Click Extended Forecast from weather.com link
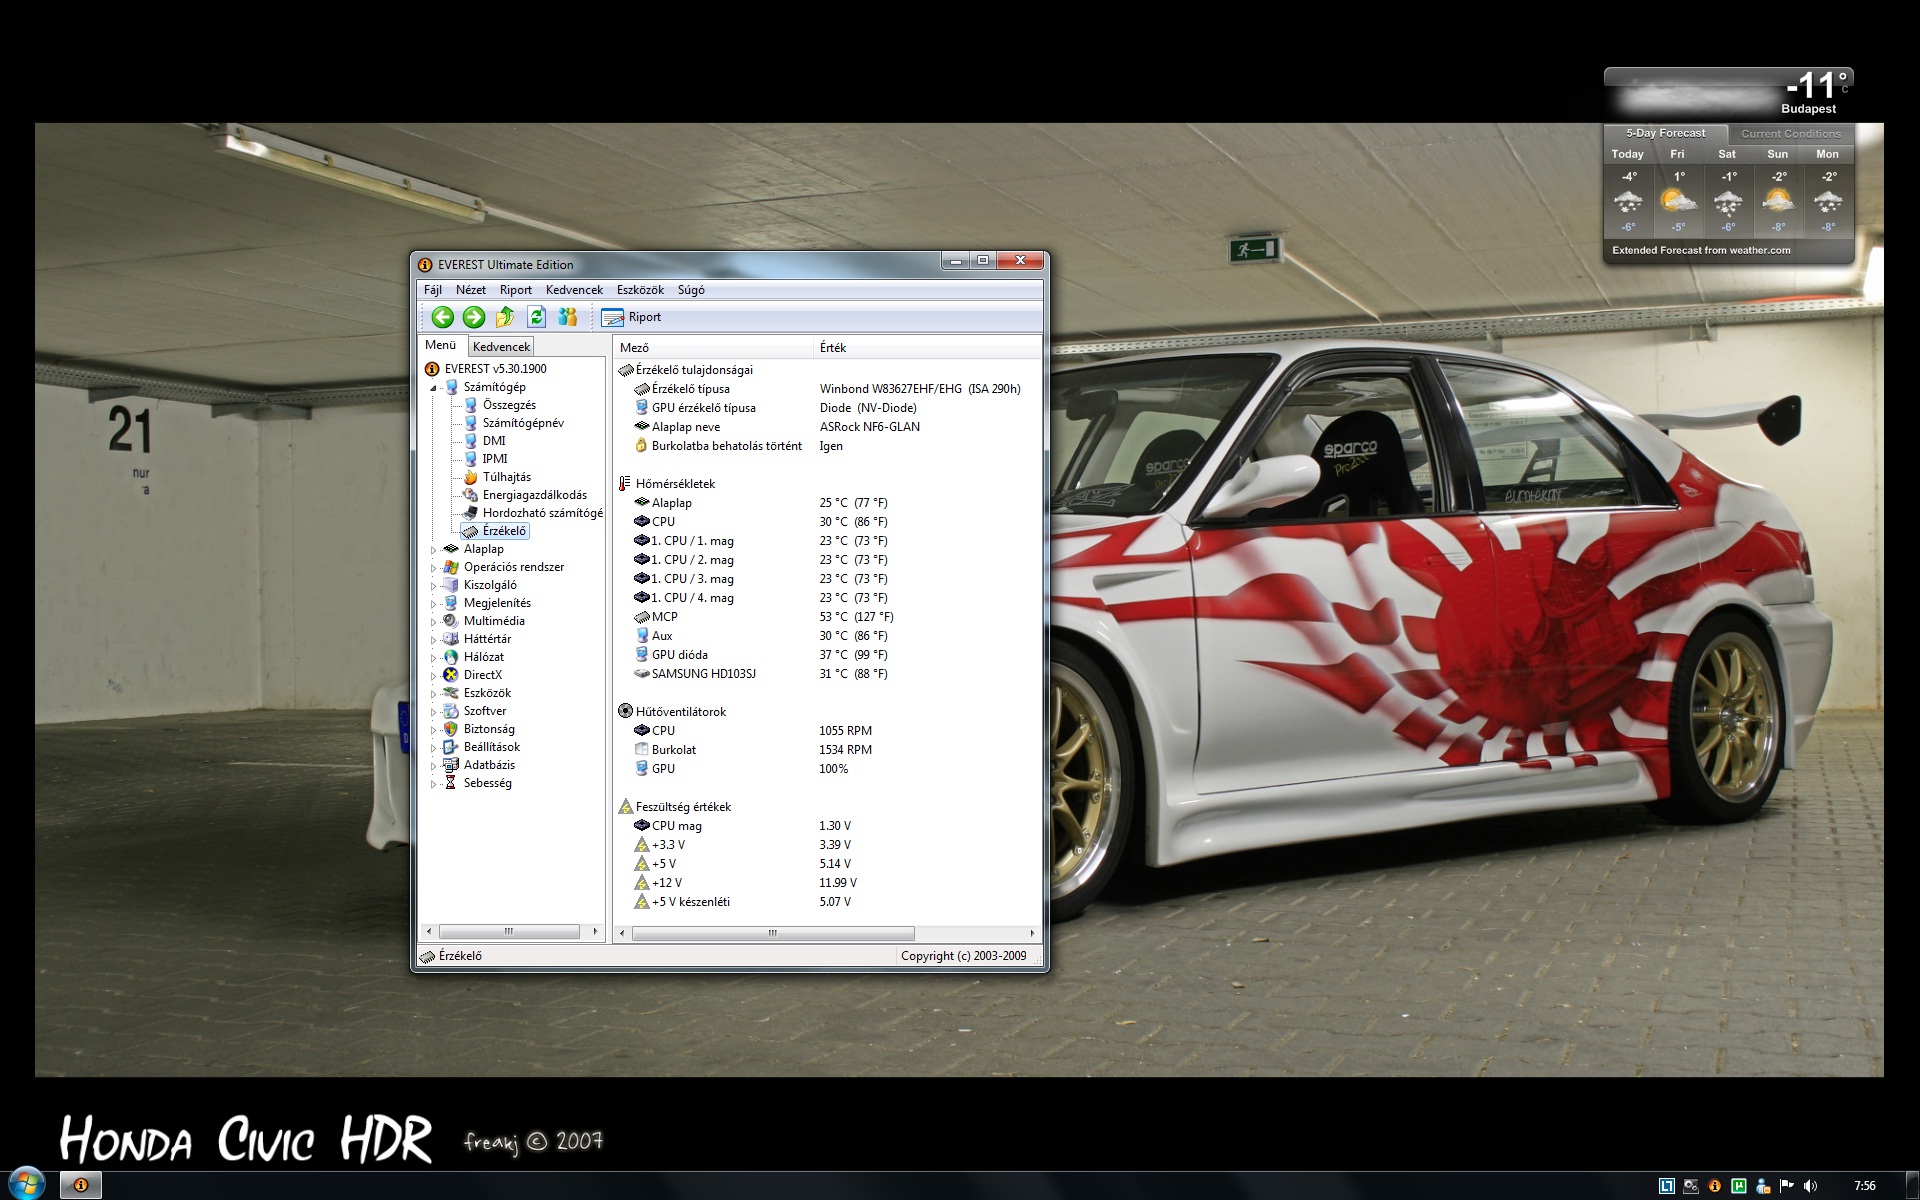The image size is (1920, 1200). (x=1701, y=251)
